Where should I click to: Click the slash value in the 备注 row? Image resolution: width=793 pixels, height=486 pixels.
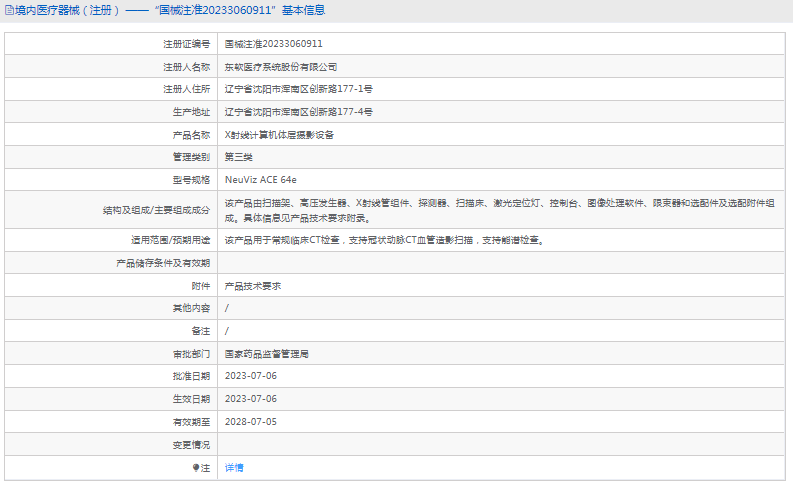(x=227, y=331)
